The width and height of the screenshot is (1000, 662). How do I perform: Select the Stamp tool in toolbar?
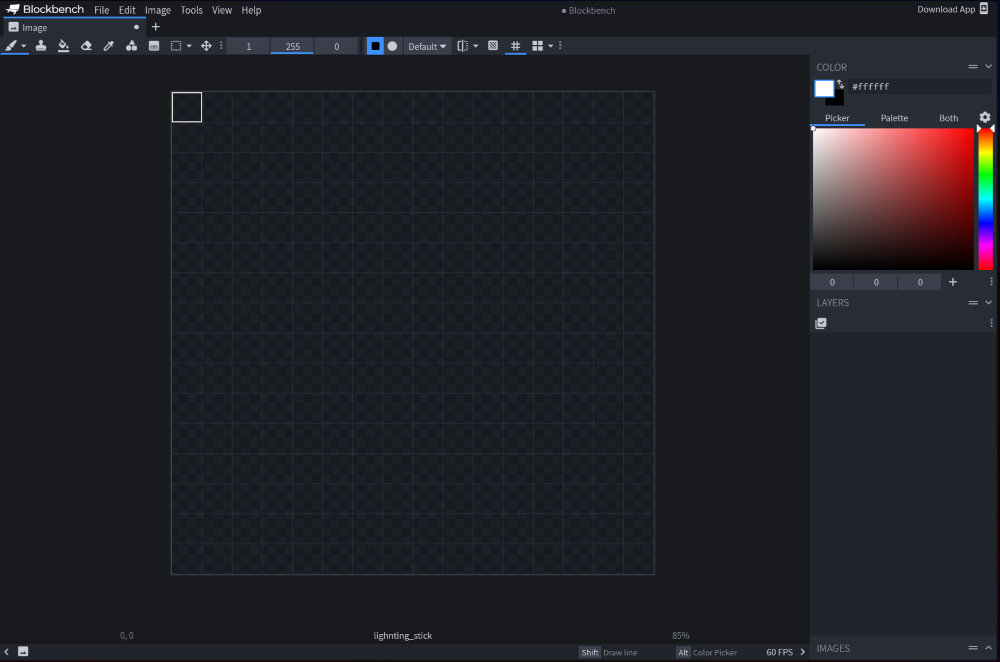(x=41, y=46)
